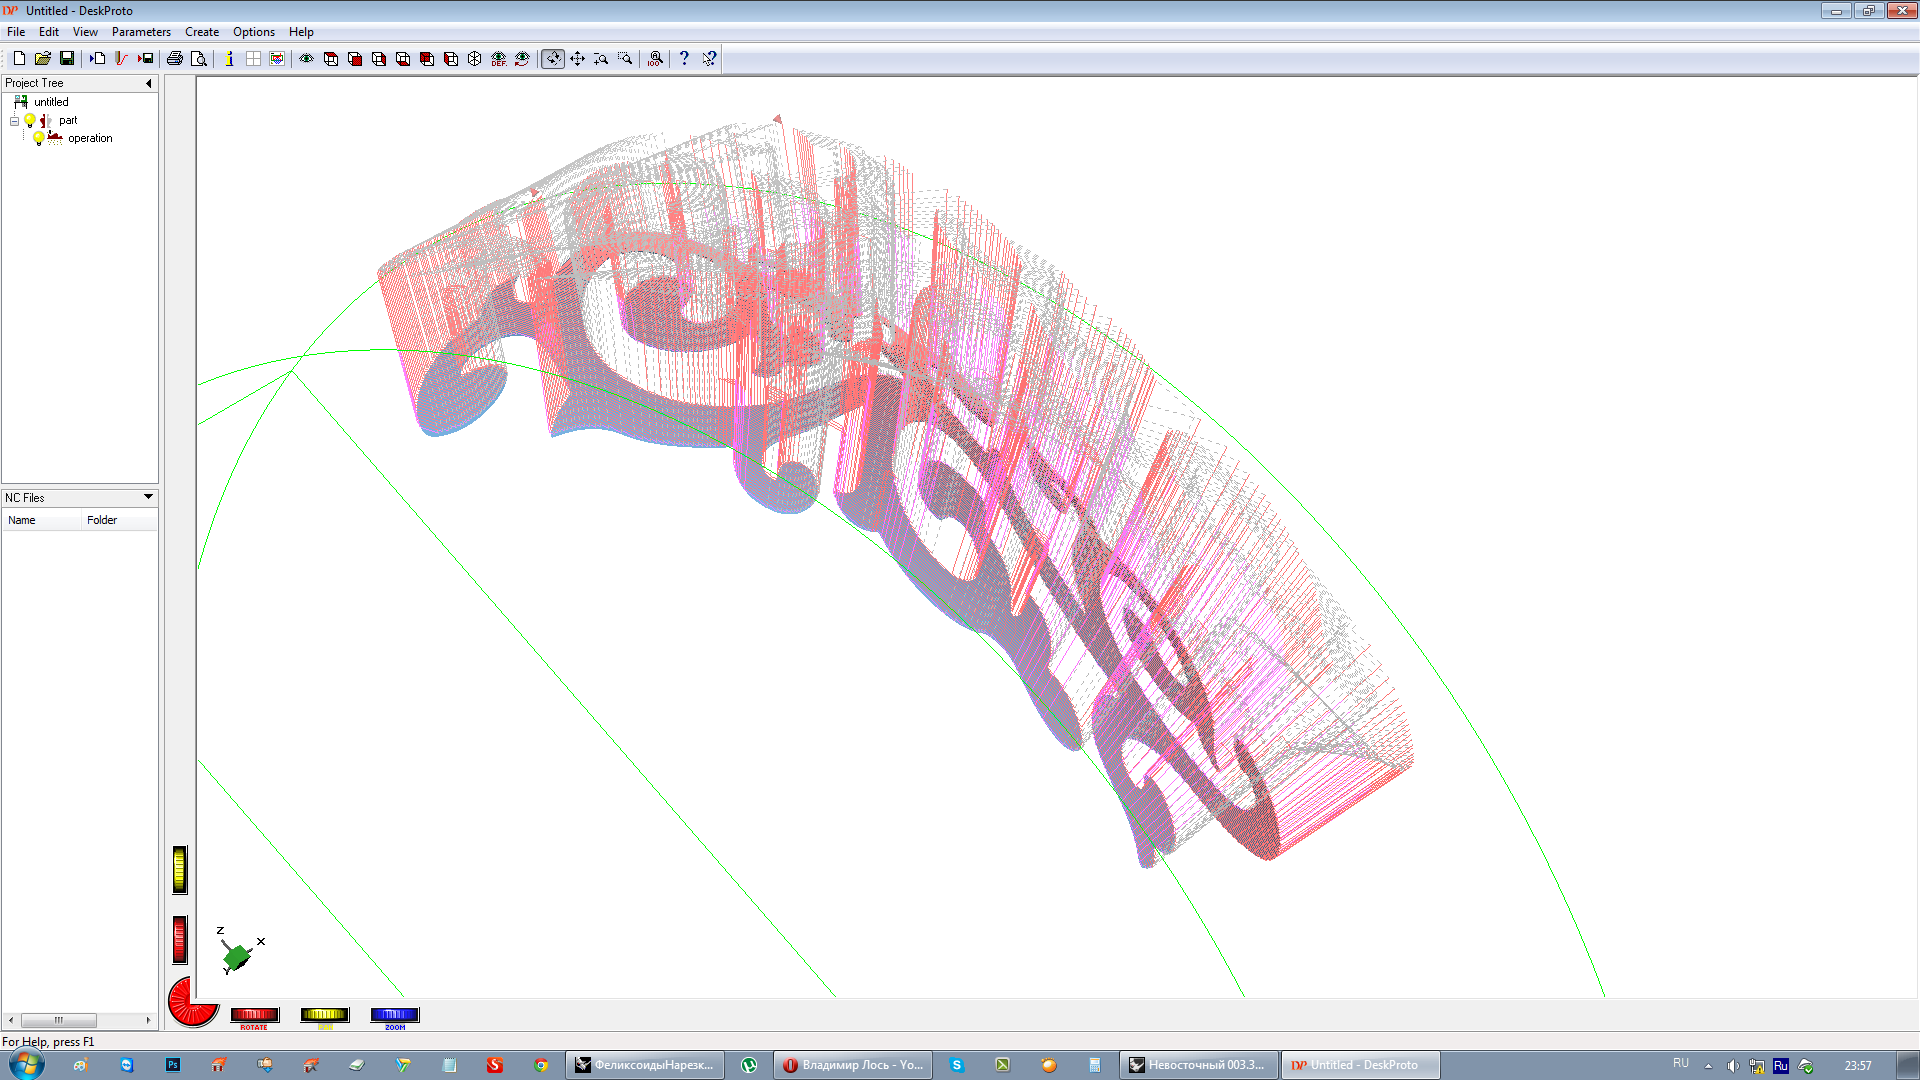1920x1080 pixels.
Task: Toggle the part visibility light bulb
Action: pos(30,120)
